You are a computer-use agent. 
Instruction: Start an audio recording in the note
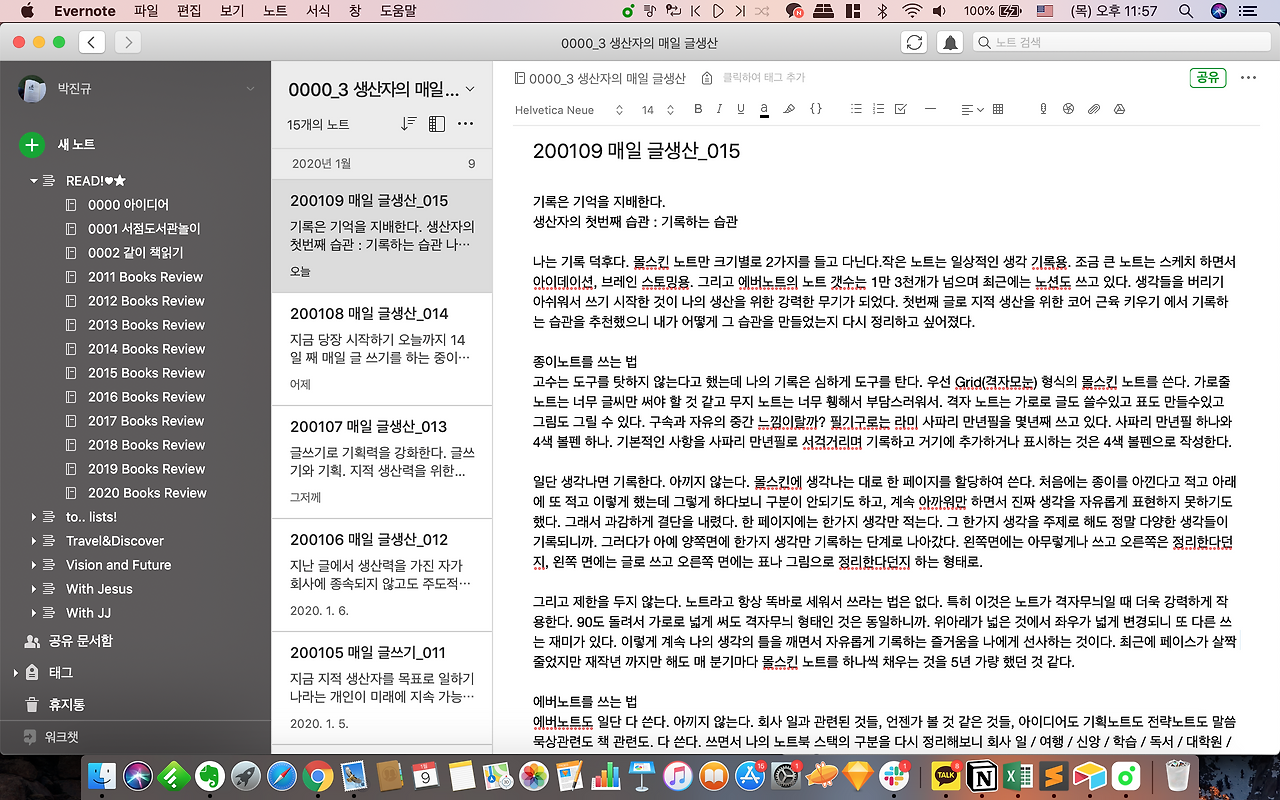[1043, 109]
